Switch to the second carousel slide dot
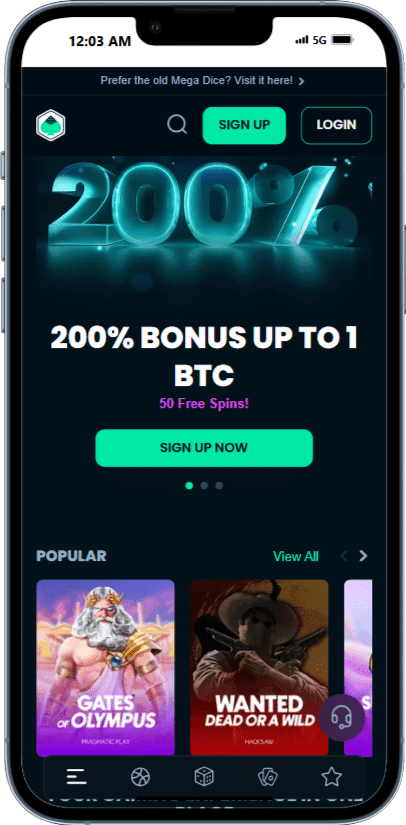The image size is (406, 825). (x=204, y=486)
